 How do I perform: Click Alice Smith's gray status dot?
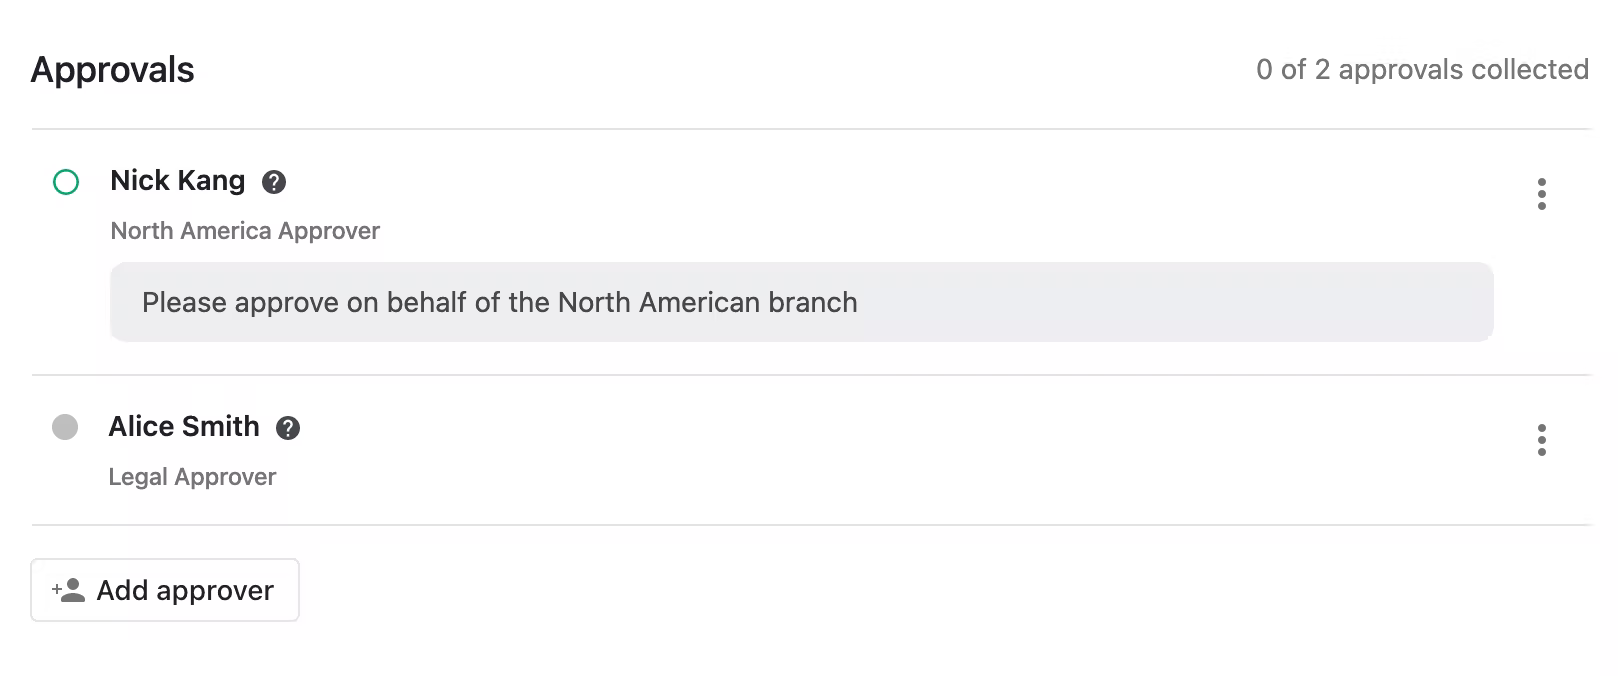(65, 427)
